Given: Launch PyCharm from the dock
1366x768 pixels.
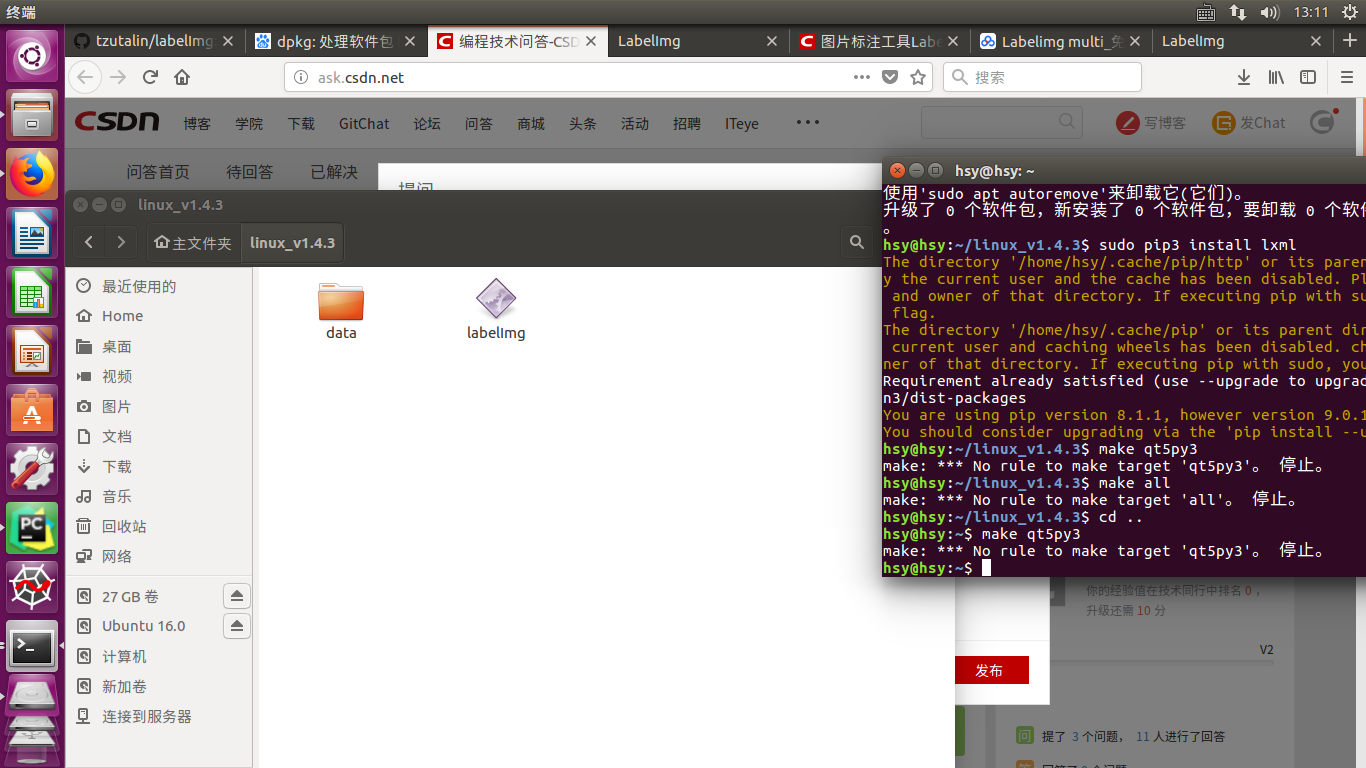Looking at the screenshot, I should click(32, 529).
